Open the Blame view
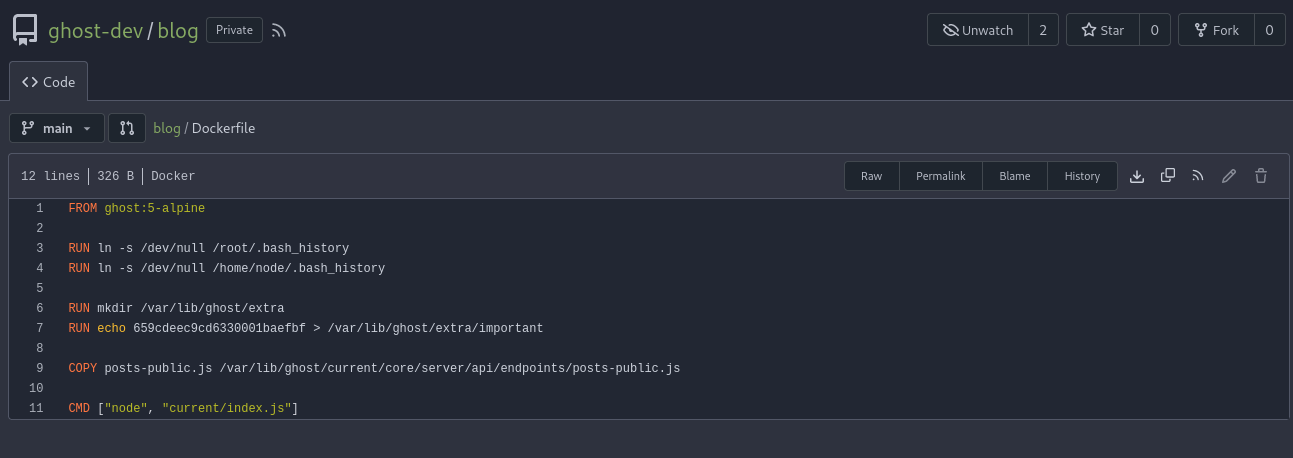Image resolution: width=1293 pixels, height=458 pixels. (1015, 176)
